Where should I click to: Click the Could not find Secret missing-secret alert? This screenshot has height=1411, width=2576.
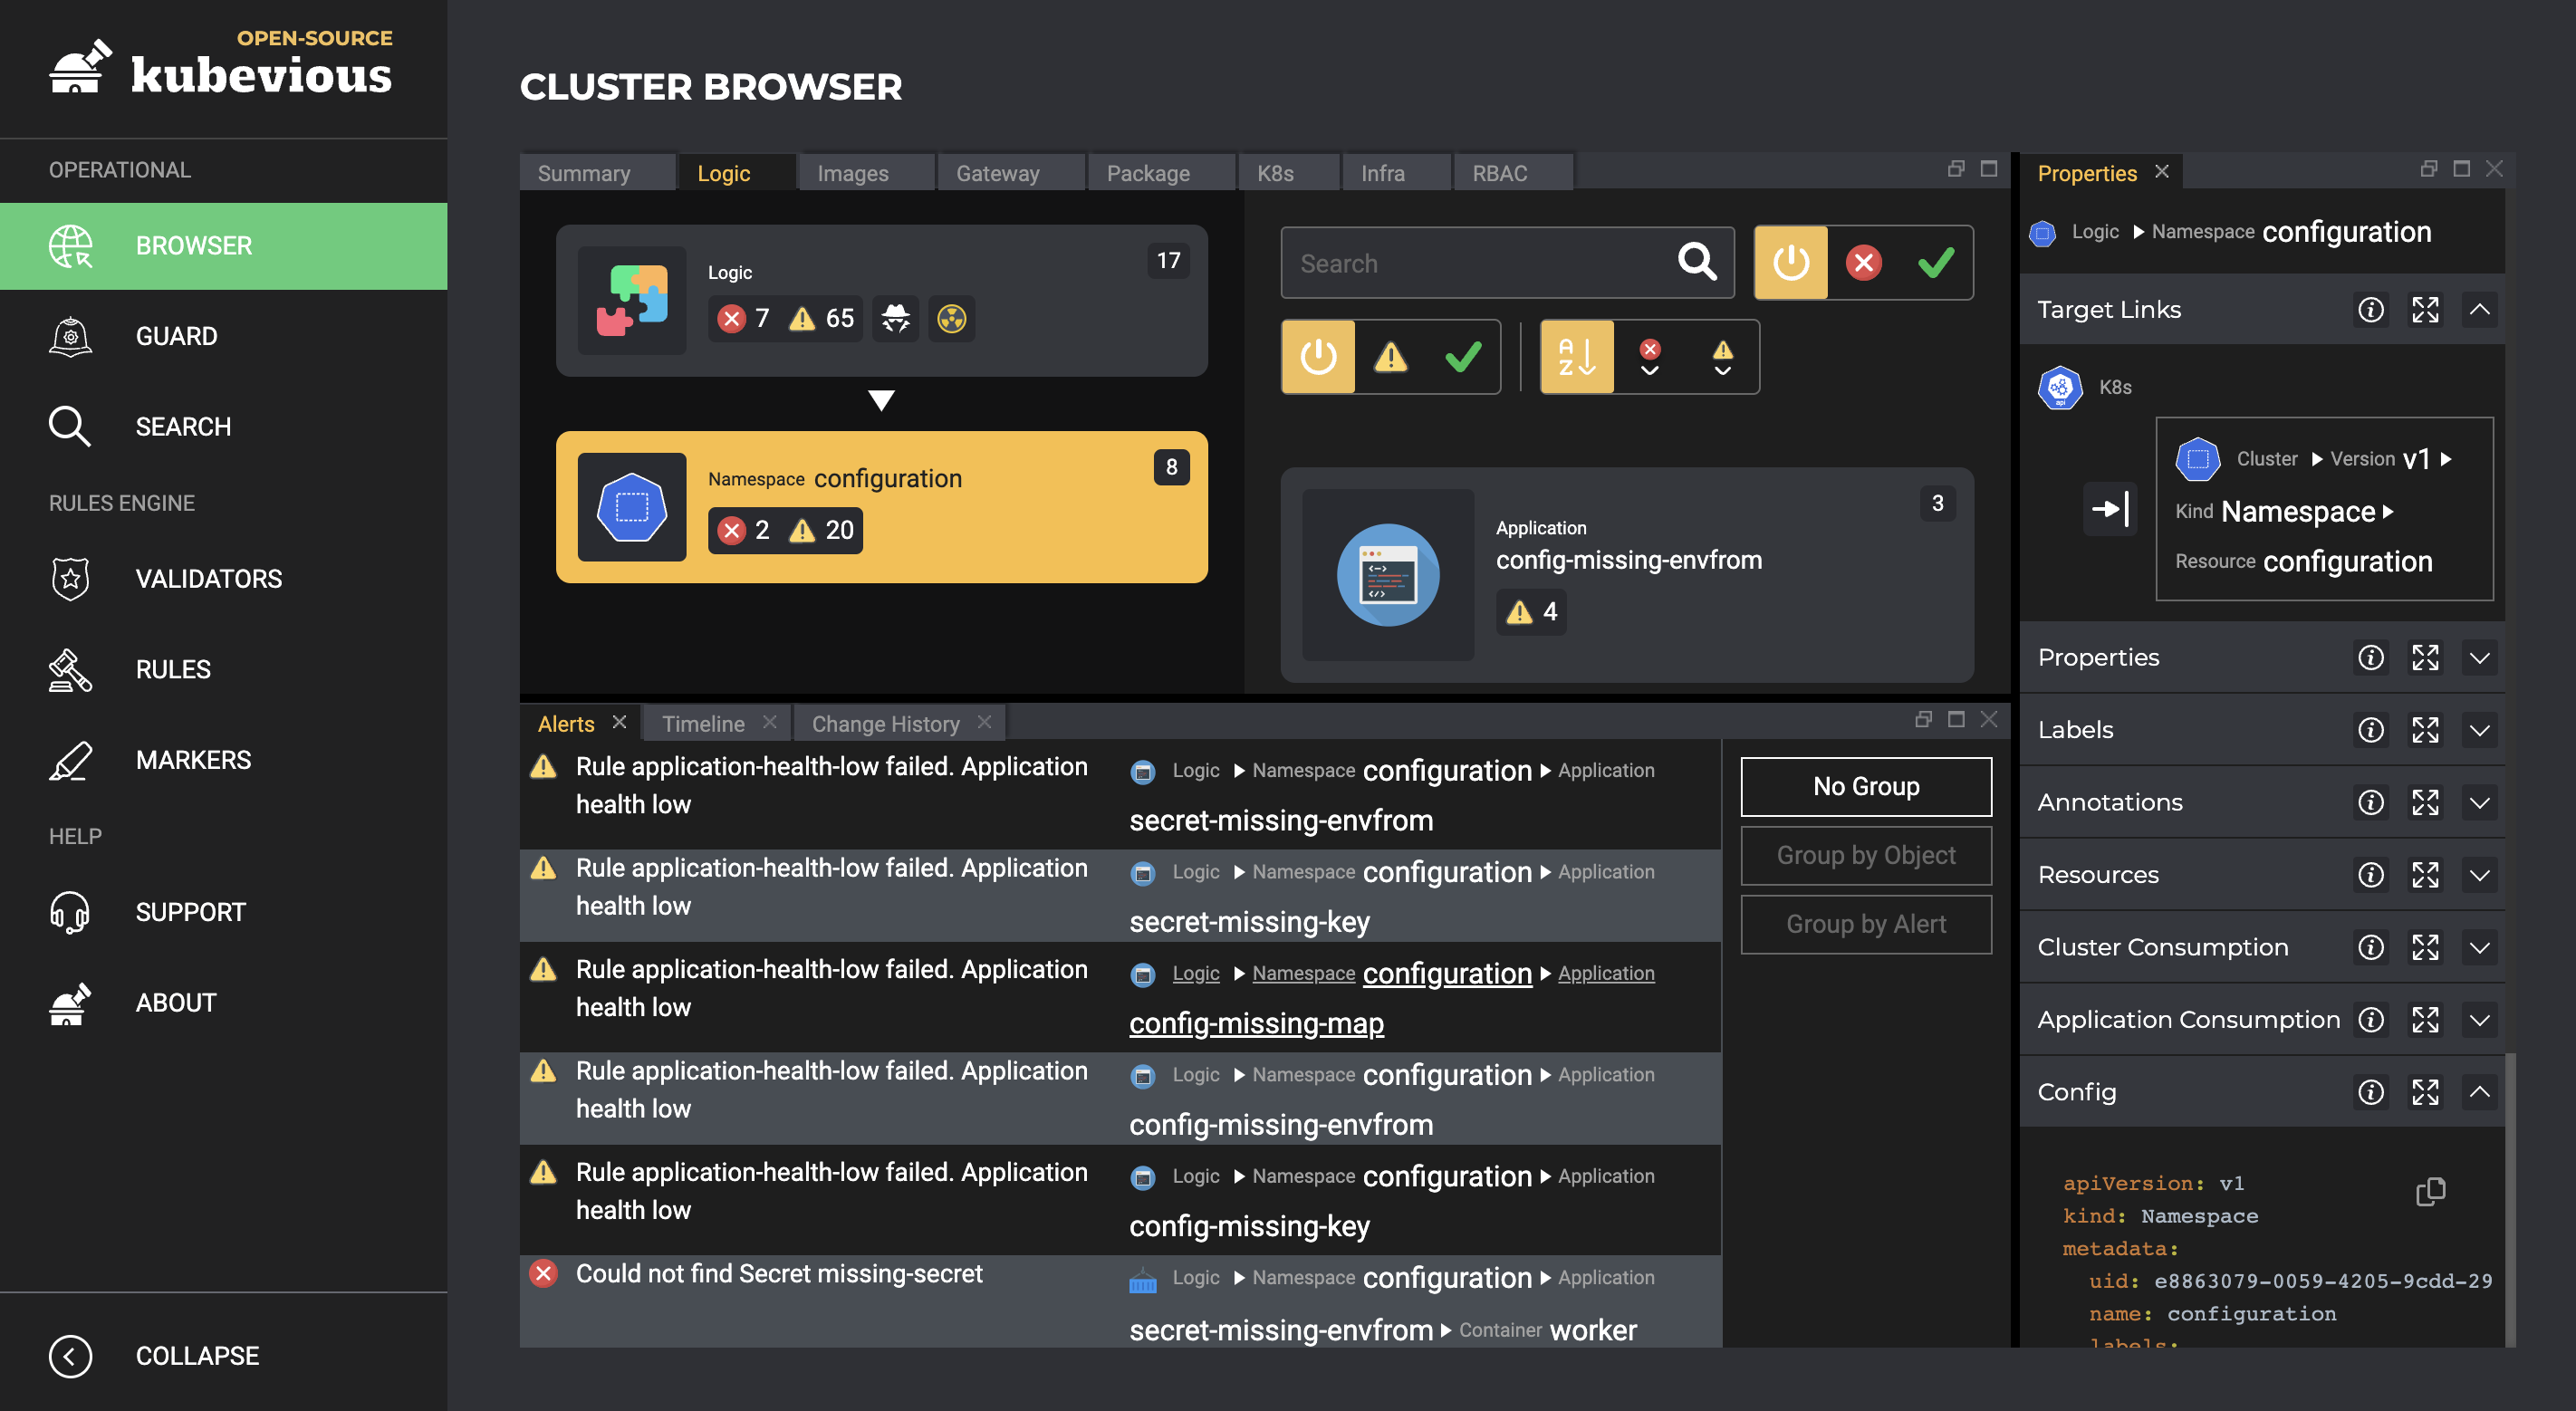tap(779, 1274)
